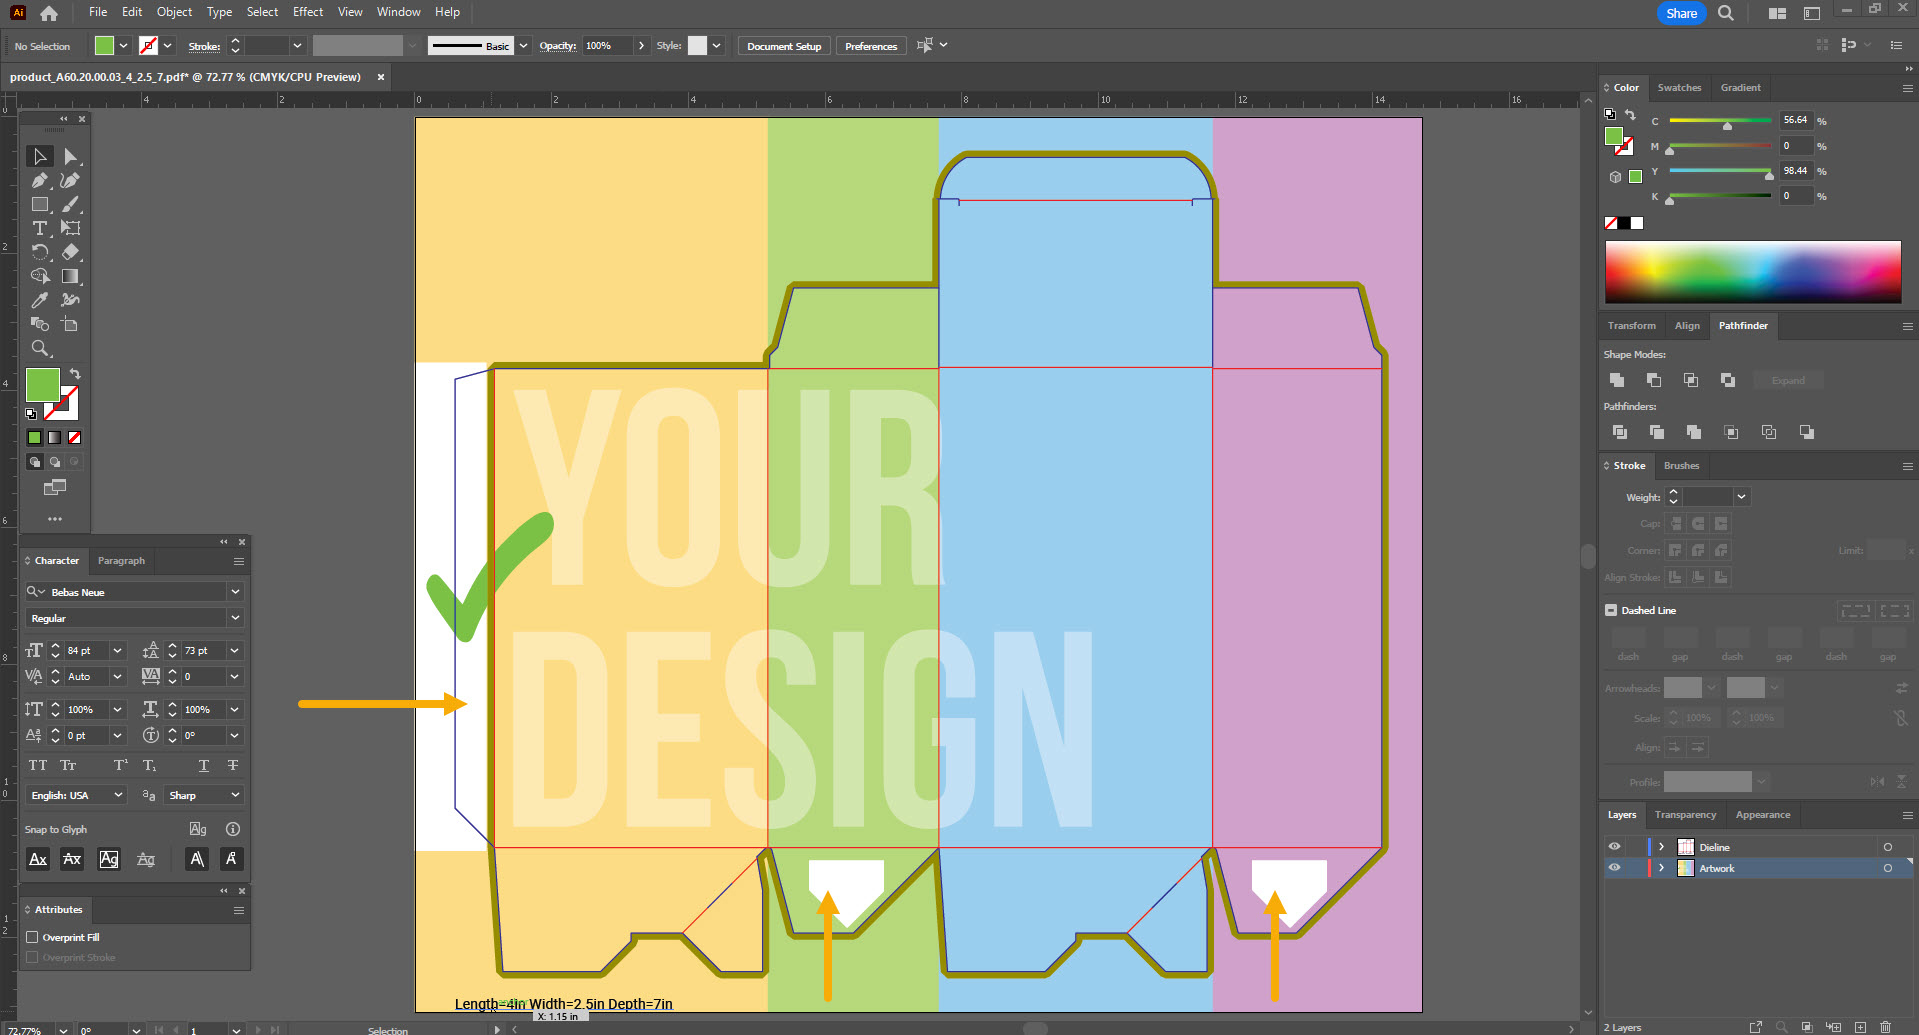Click the Crop pathfinder icon
This screenshot has height=1035, width=1919.
[1731, 432]
